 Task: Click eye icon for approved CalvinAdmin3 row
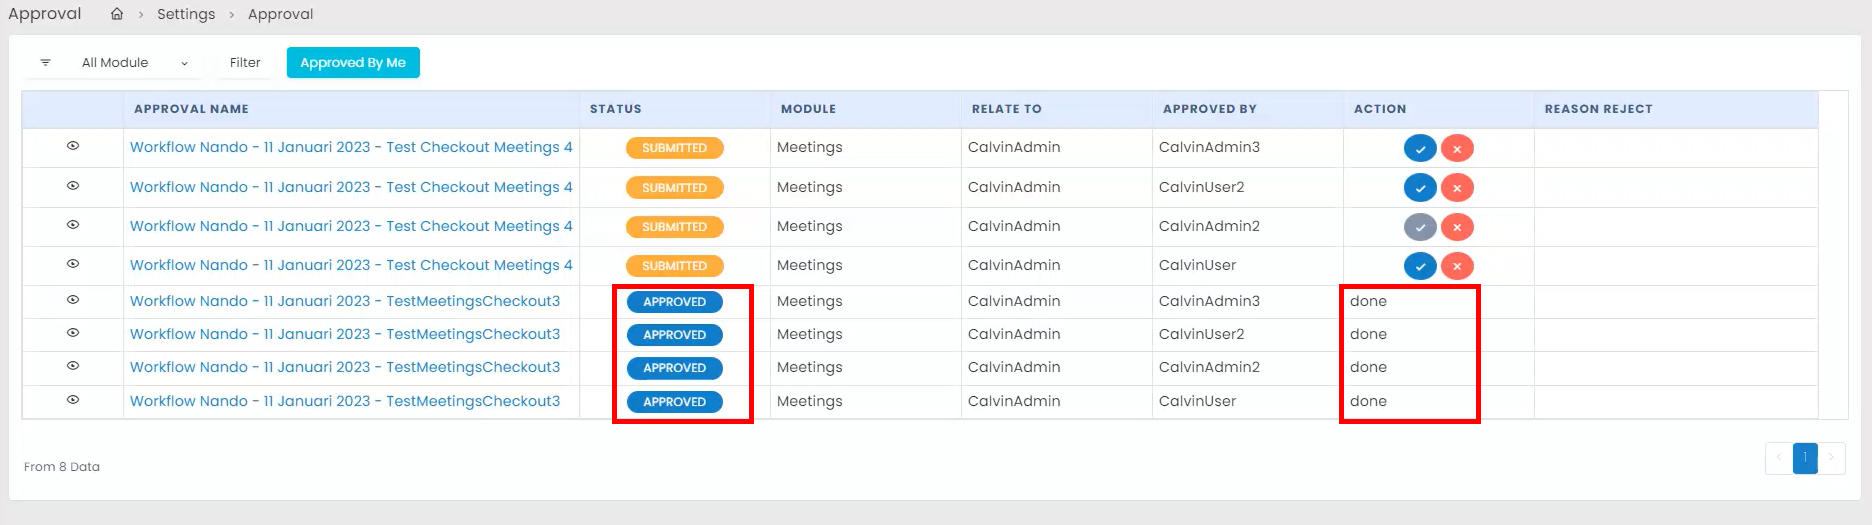tap(73, 300)
